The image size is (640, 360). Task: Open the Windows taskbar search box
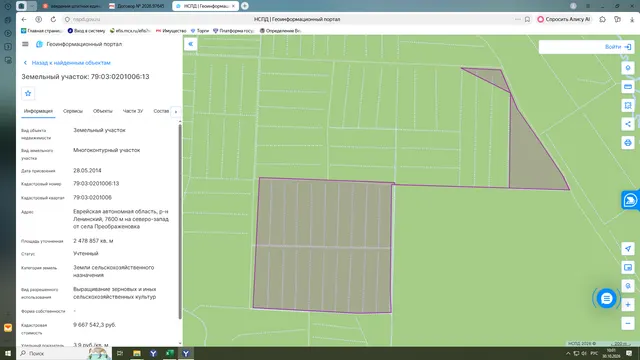tap(53, 353)
